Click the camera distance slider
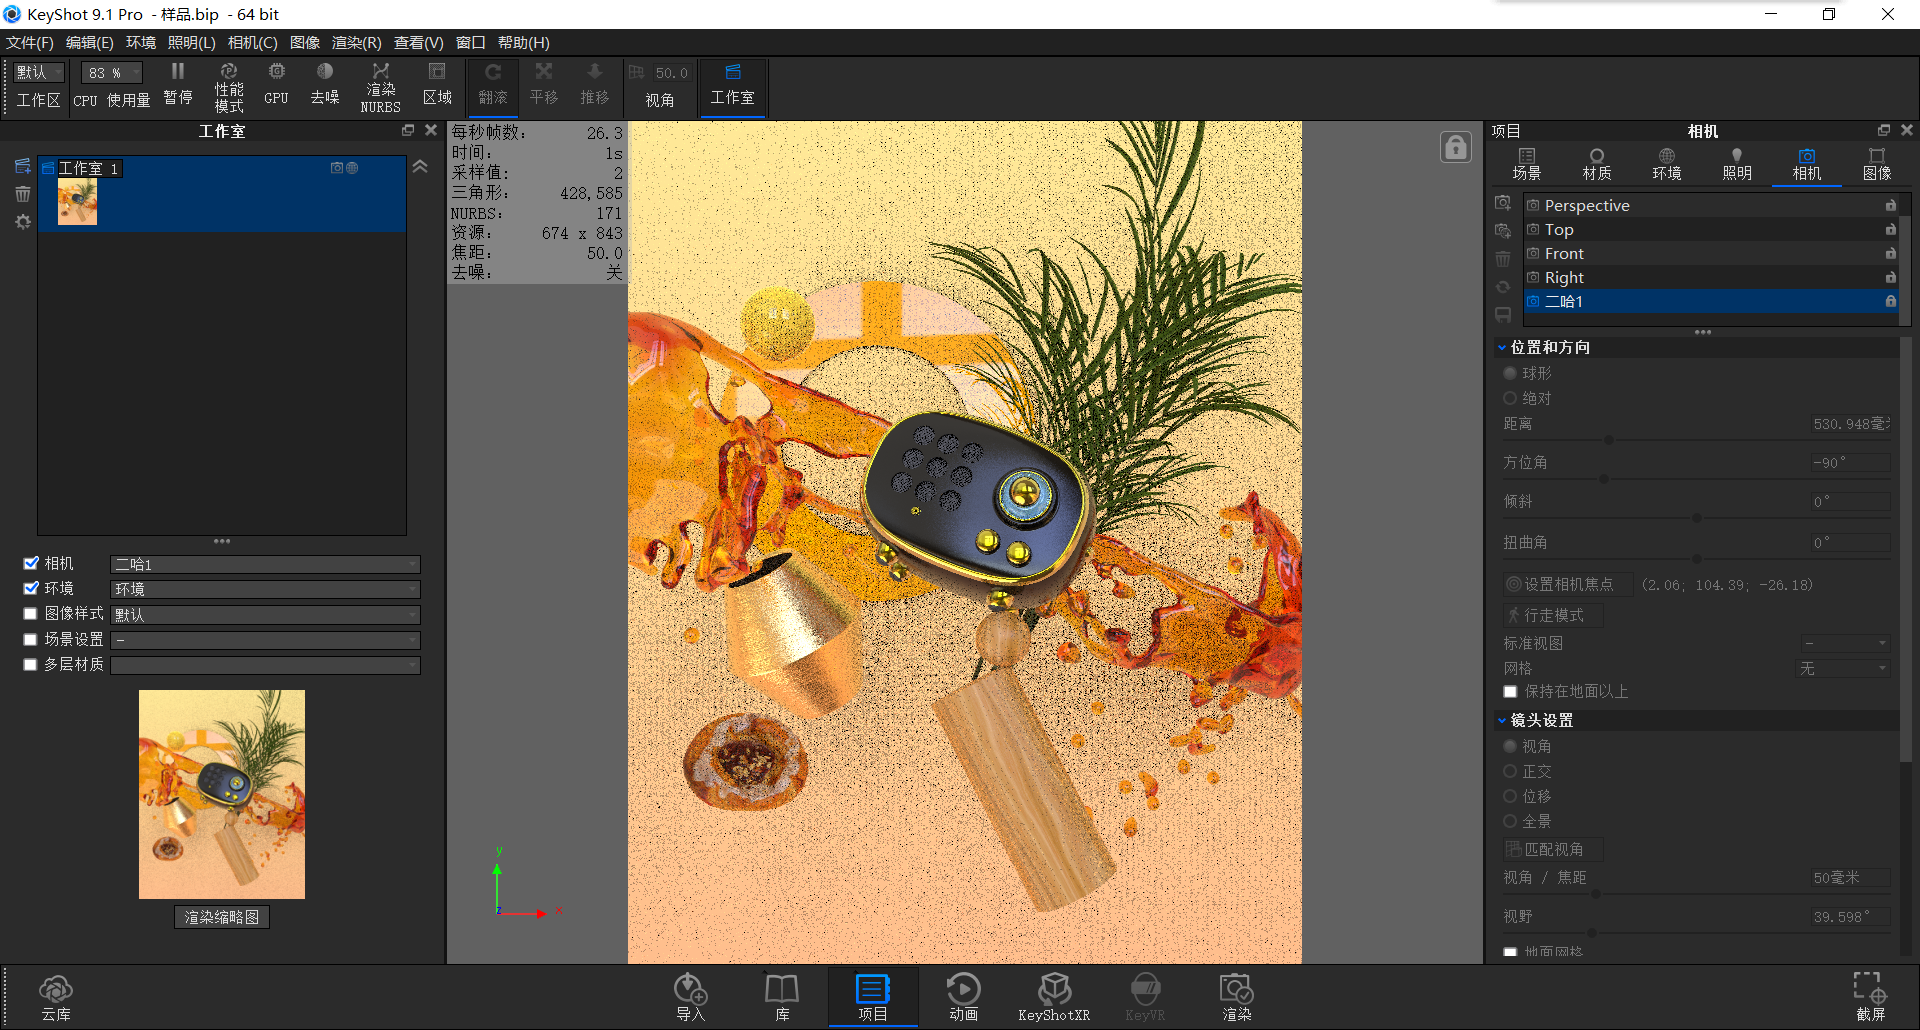Image resolution: width=1920 pixels, height=1030 pixels. pyautogui.click(x=1608, y=439)
